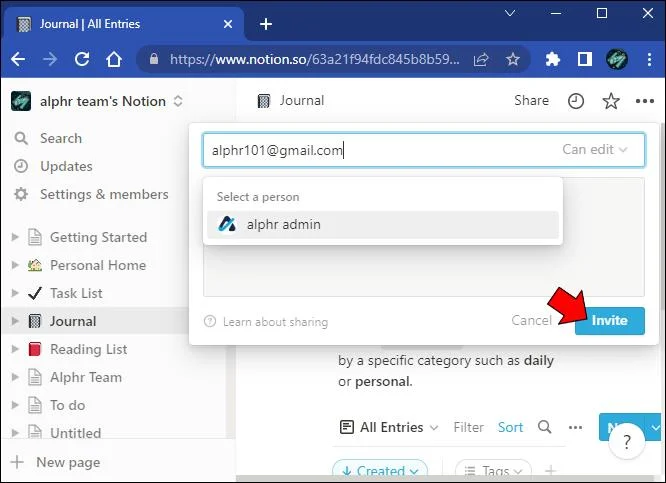Open Updates in the sidebar
This screenshot has height=483, width=666.
(x=66, y=166)
